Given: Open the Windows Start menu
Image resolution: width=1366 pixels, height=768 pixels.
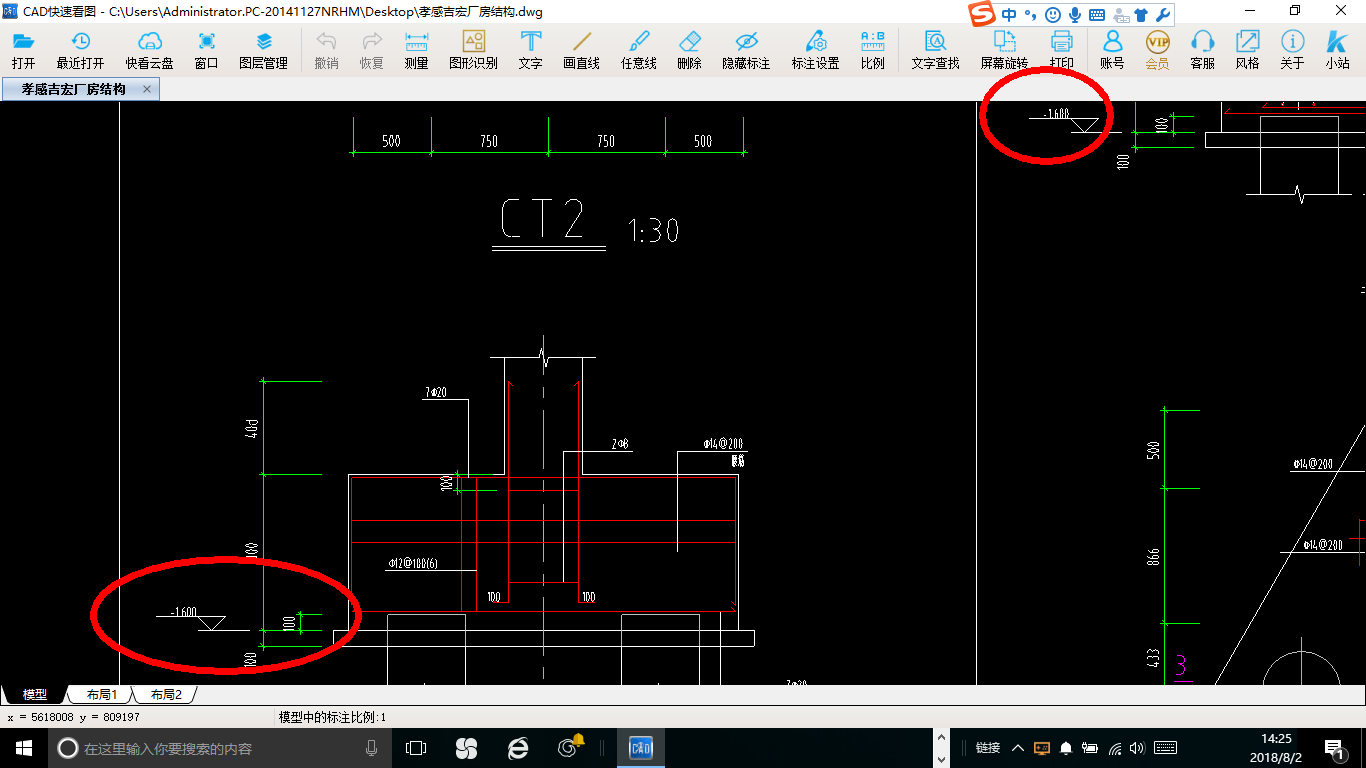Looking at the screenshot, I should click(x=23, y=748).
